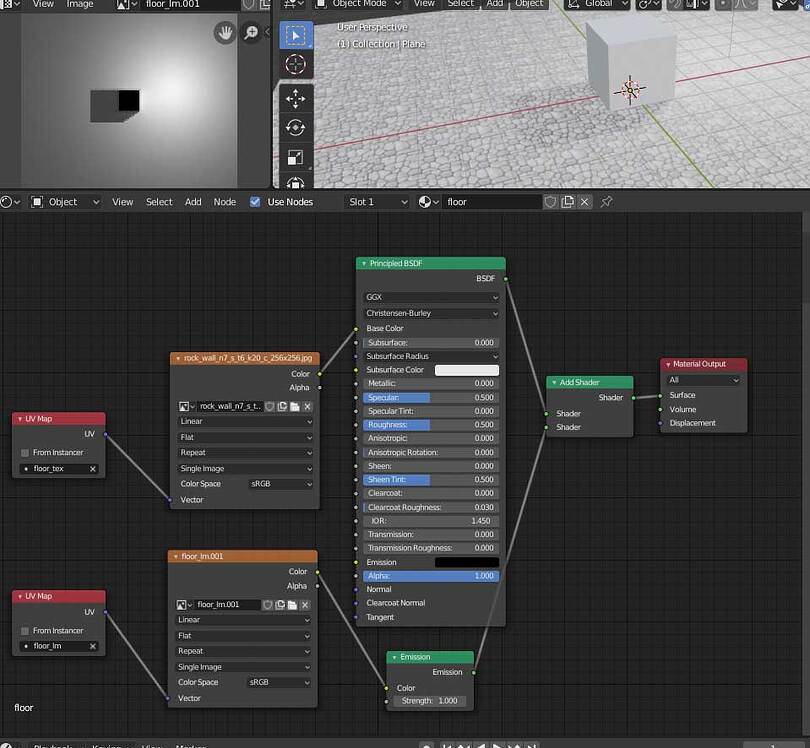Click the pin icon in node editor header
Image resolution: width=810 pixels, height=748 pixels.
pos(606,201)
